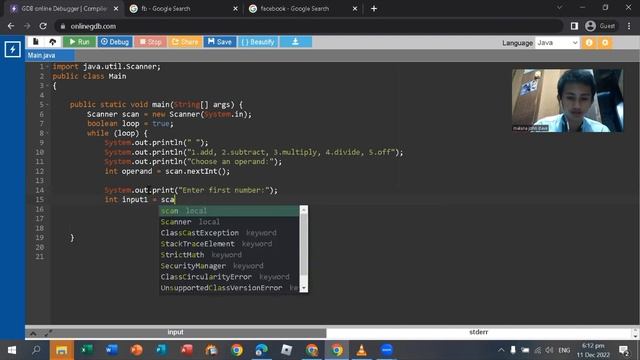The image size is (640, 360).
Task: Click the autocomplete scrollbar down arrow
Action: 303,288
